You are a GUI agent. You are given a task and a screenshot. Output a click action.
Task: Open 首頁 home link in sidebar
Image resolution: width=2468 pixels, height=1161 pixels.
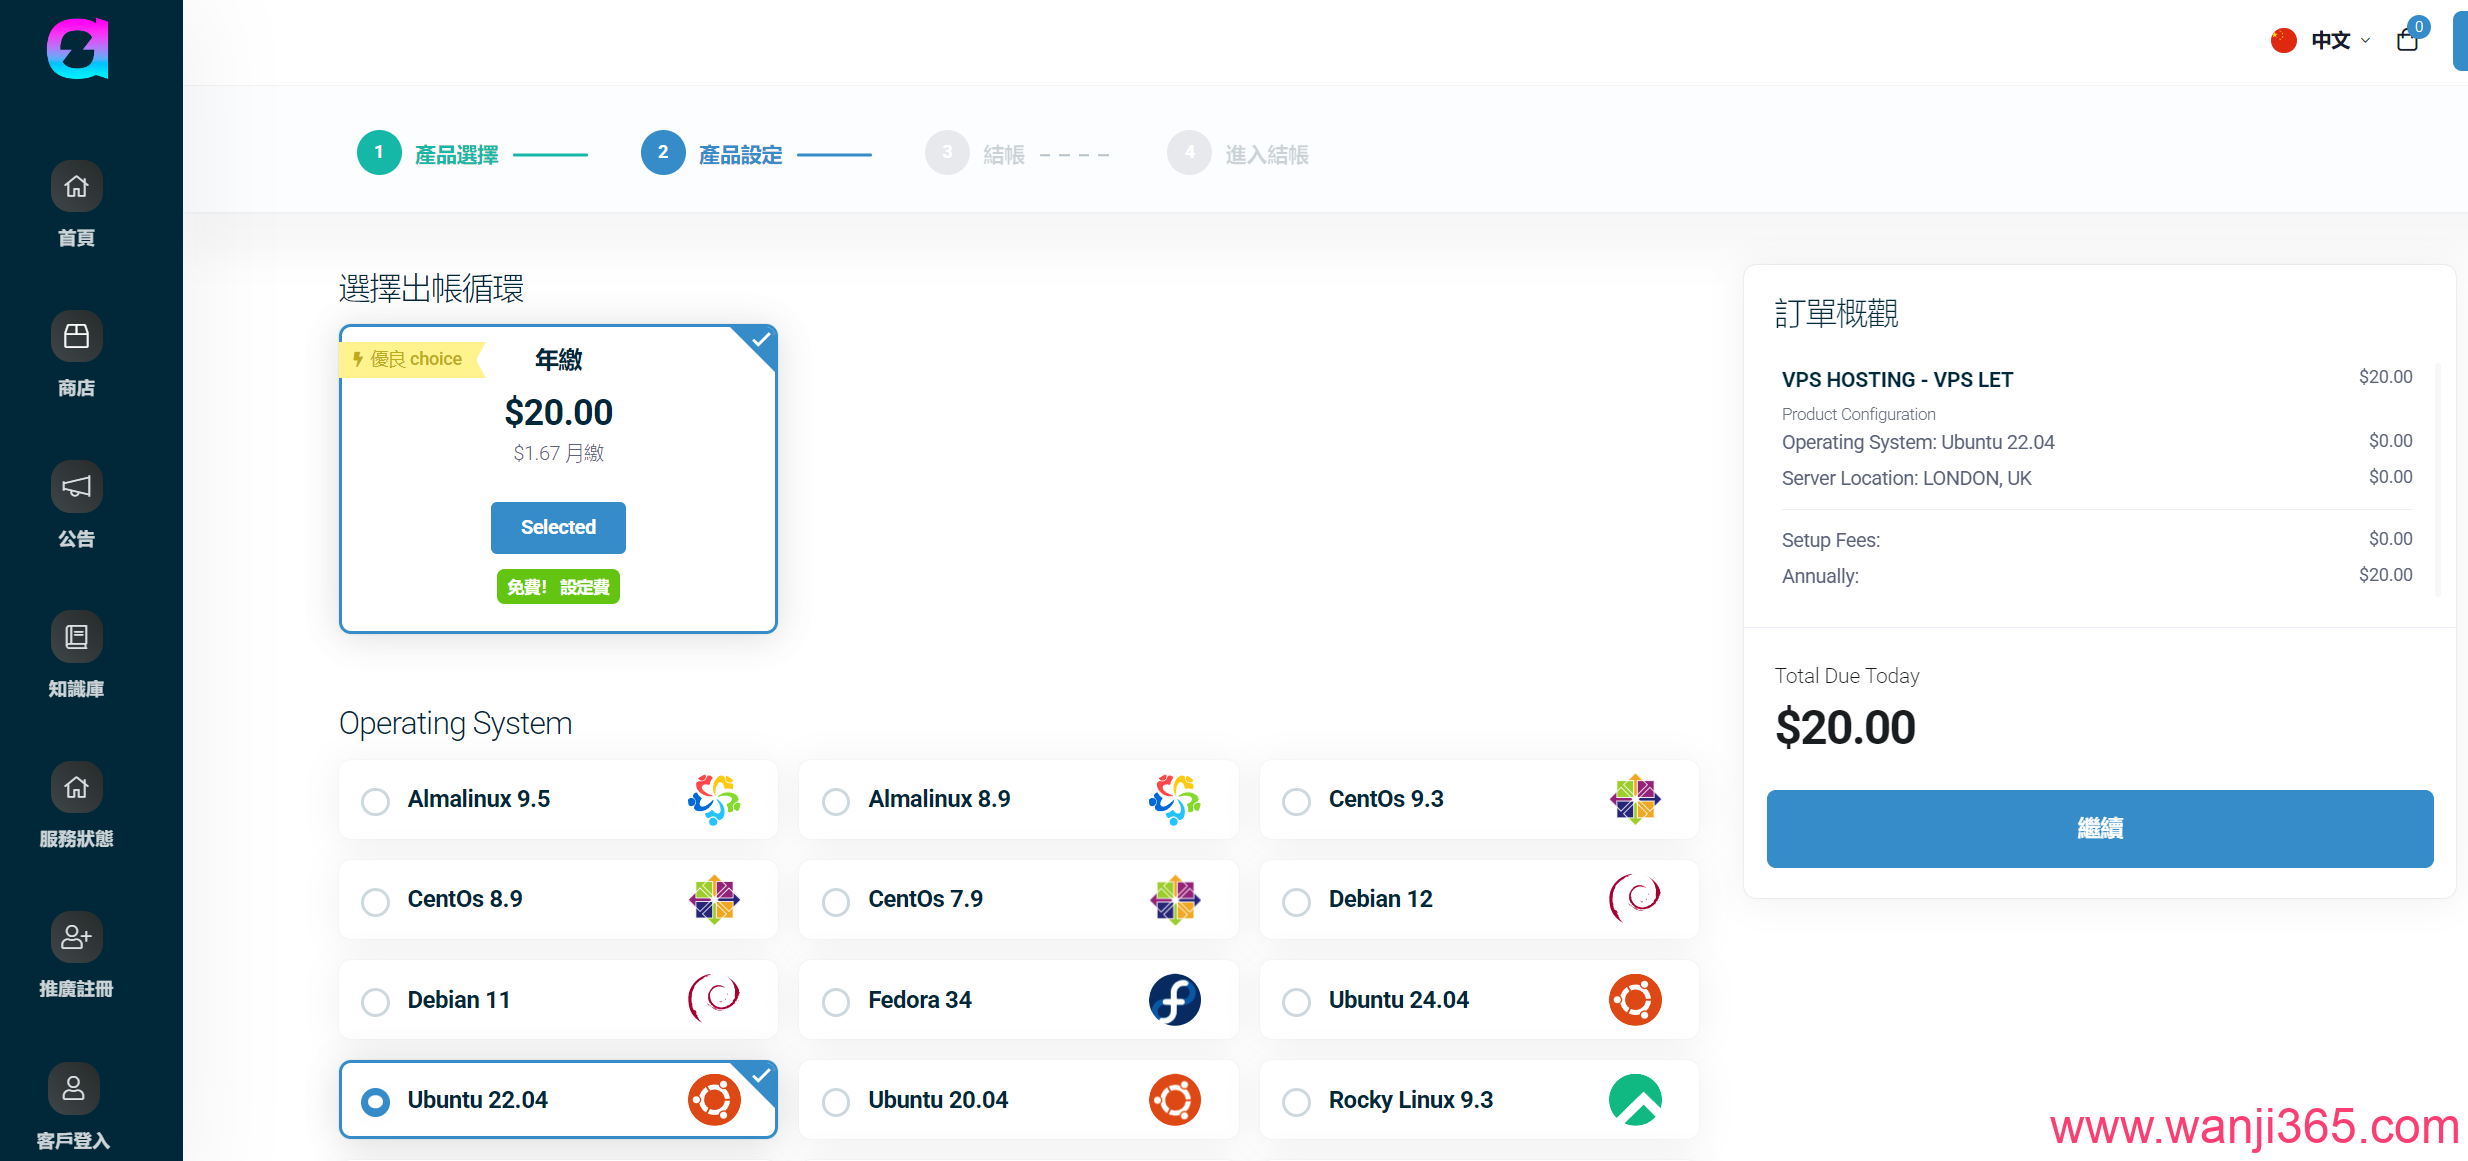pyautogui.click(x=76, y=237)
